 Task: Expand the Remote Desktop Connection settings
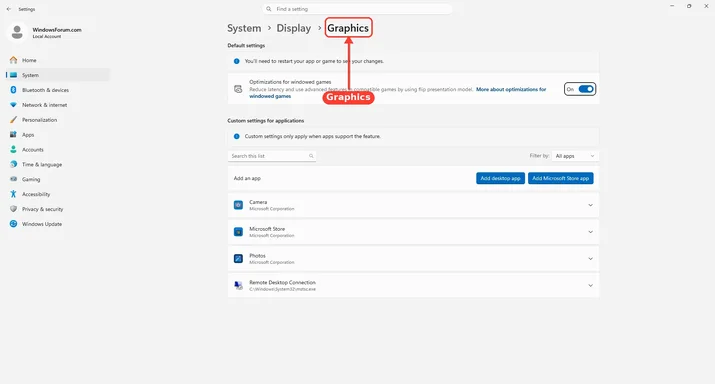[x=590, y=285]
